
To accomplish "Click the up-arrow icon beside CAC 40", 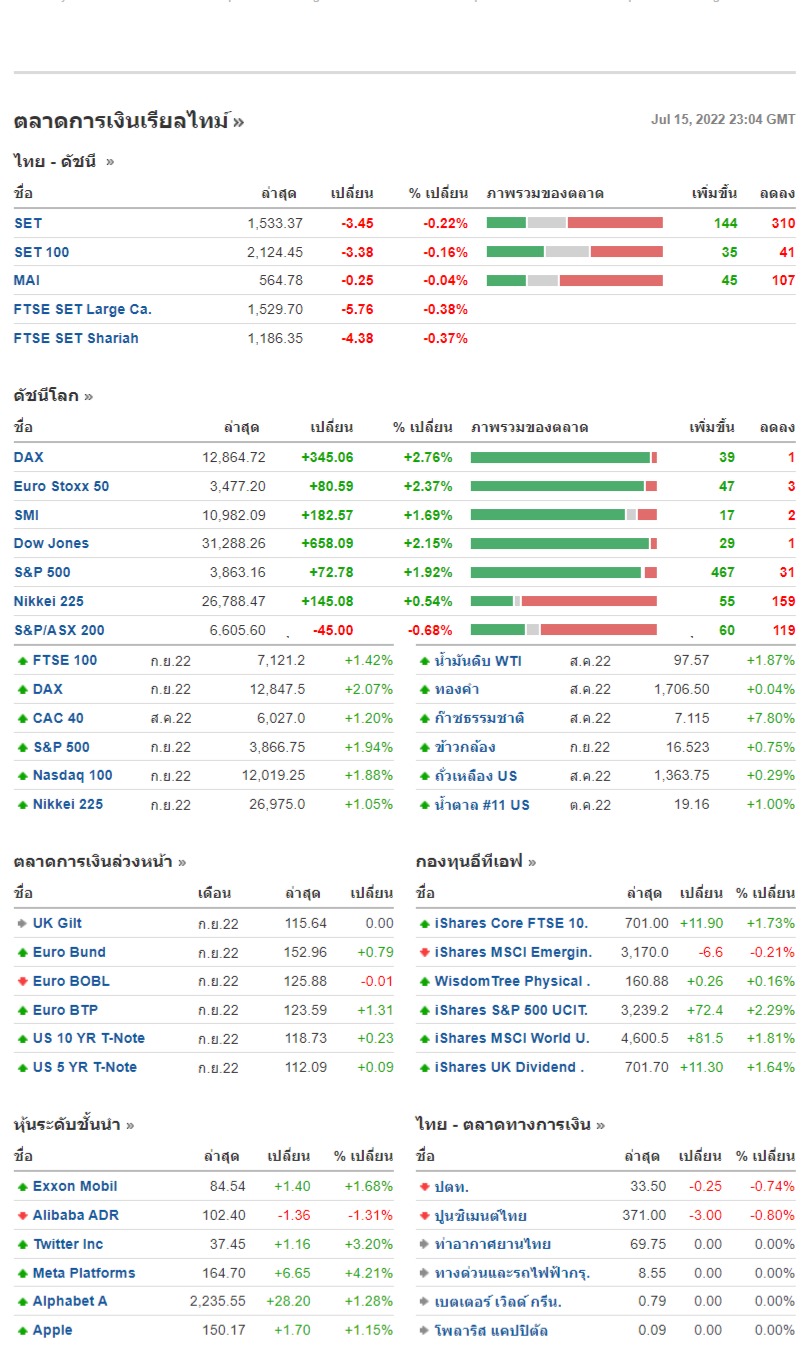I will pyautogui.click(x=23, y=718).
